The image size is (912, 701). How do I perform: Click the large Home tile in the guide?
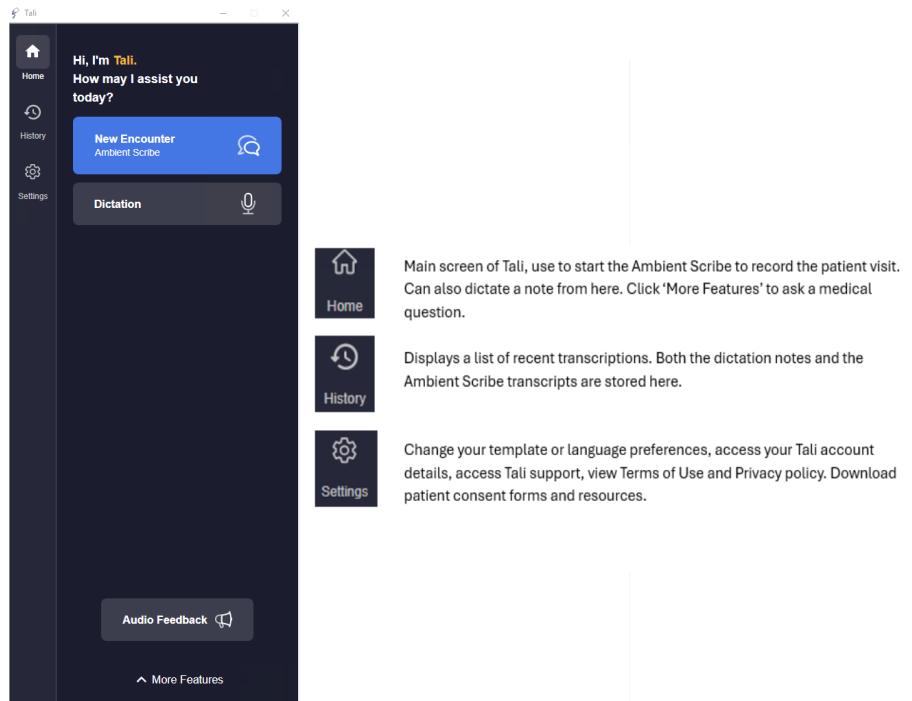point(344,283)
